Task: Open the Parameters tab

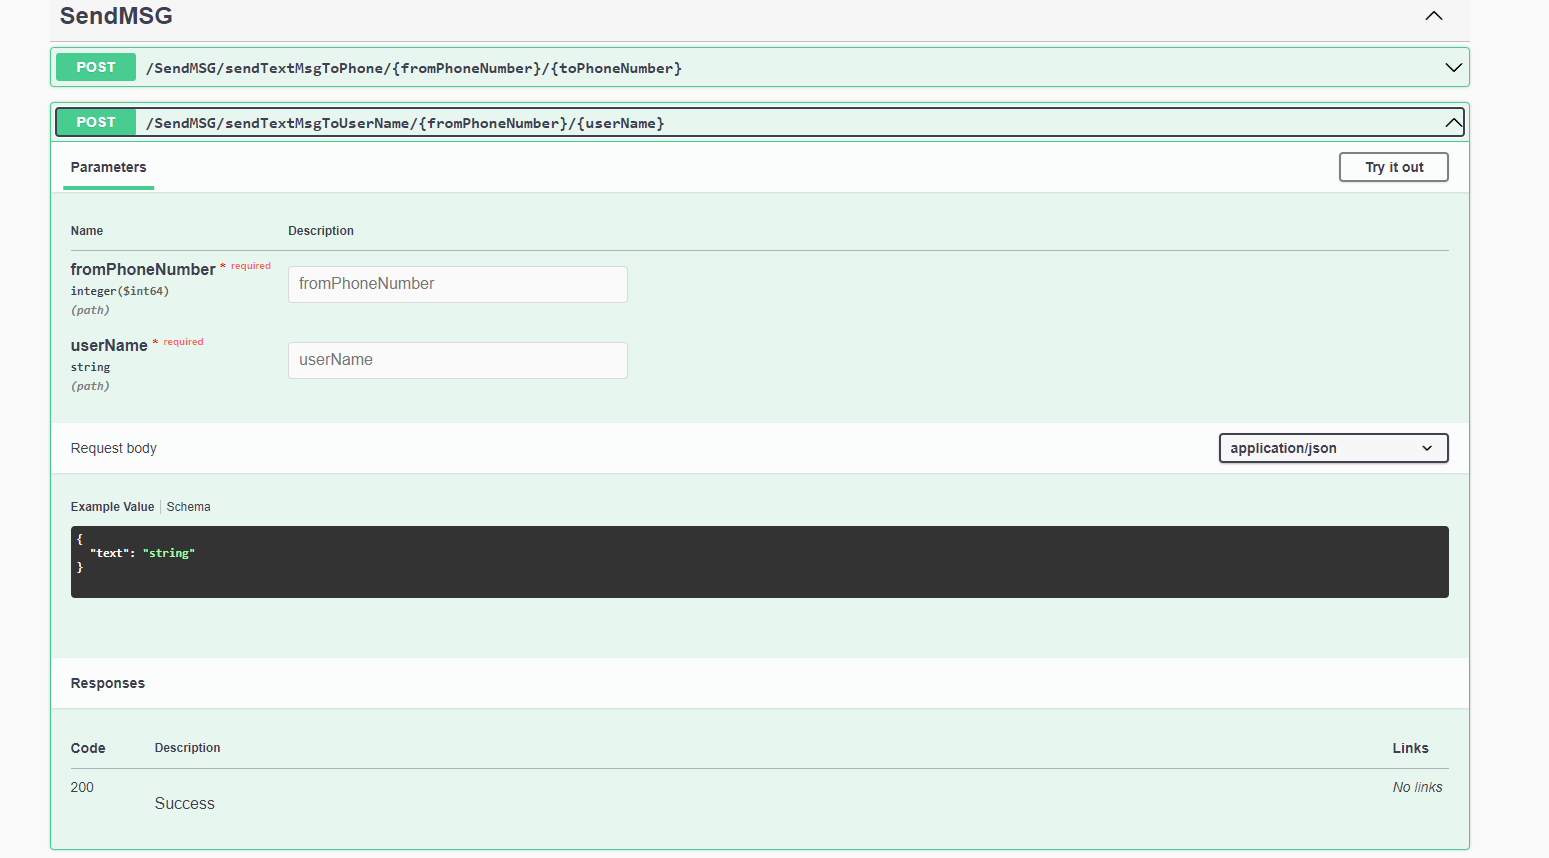Action: (x=108, y=167)
